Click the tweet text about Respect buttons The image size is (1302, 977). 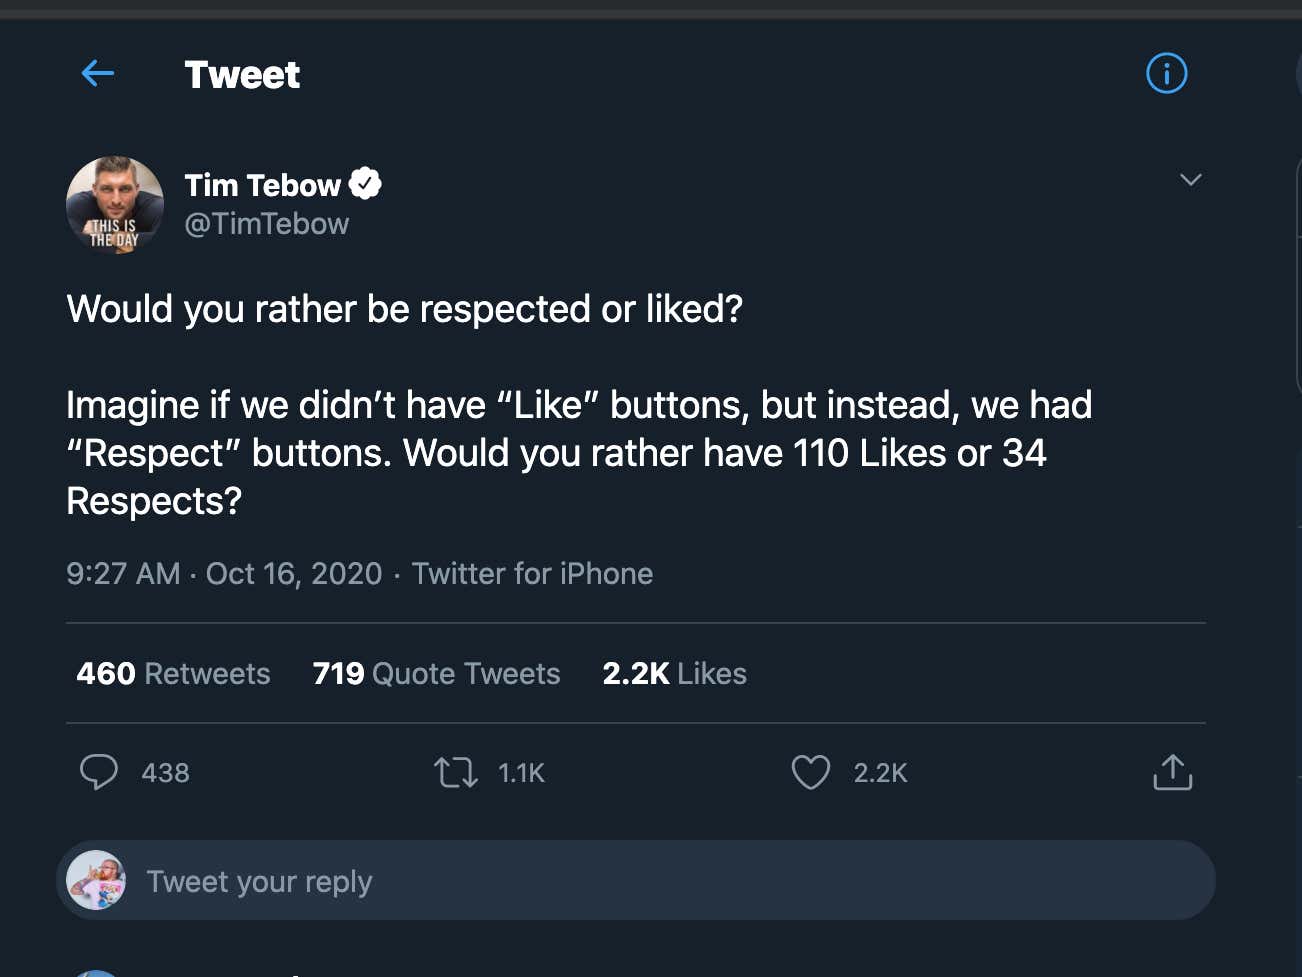click(x=578, y=453)
